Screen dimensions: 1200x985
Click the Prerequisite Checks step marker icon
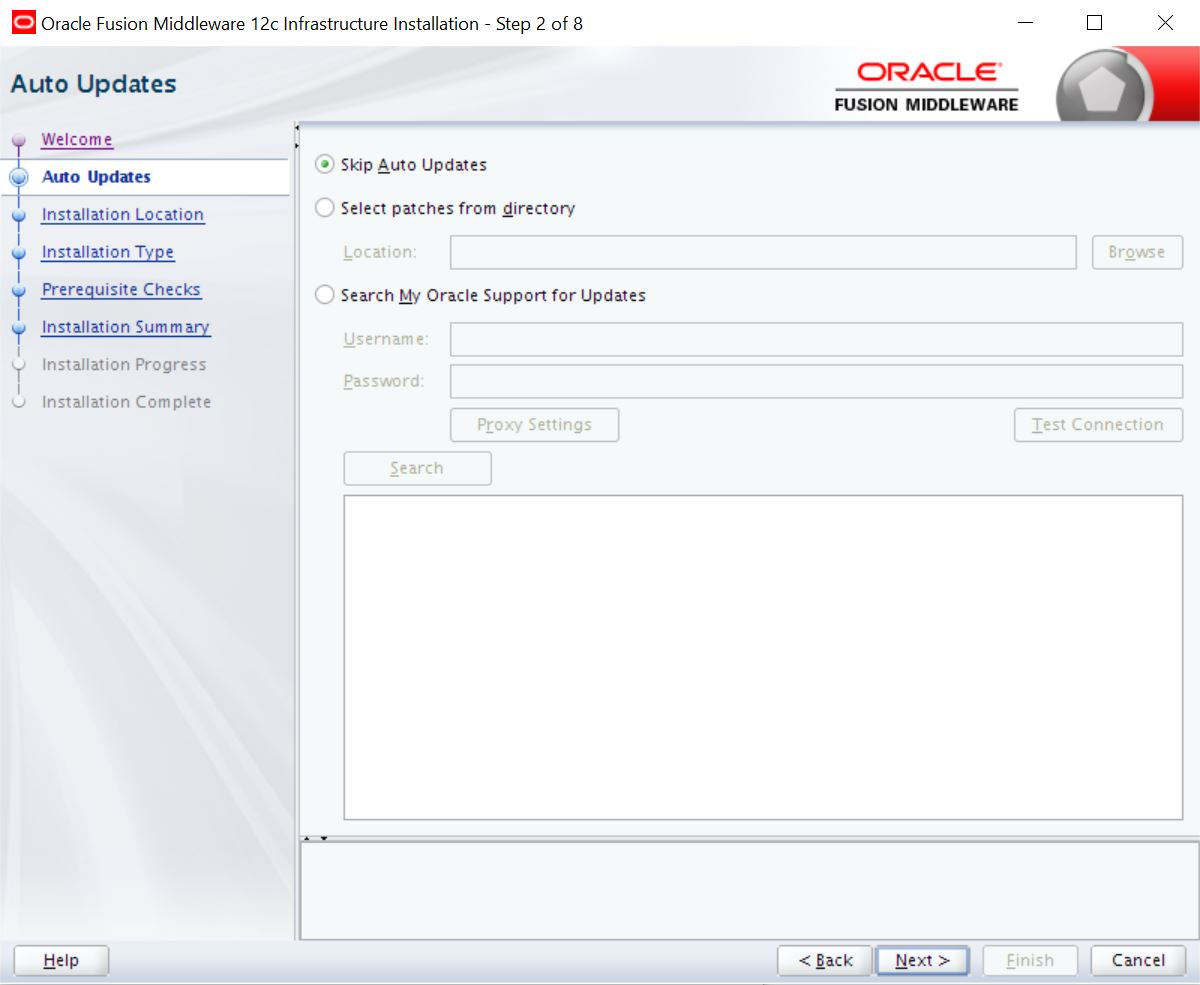coord(18,290)
